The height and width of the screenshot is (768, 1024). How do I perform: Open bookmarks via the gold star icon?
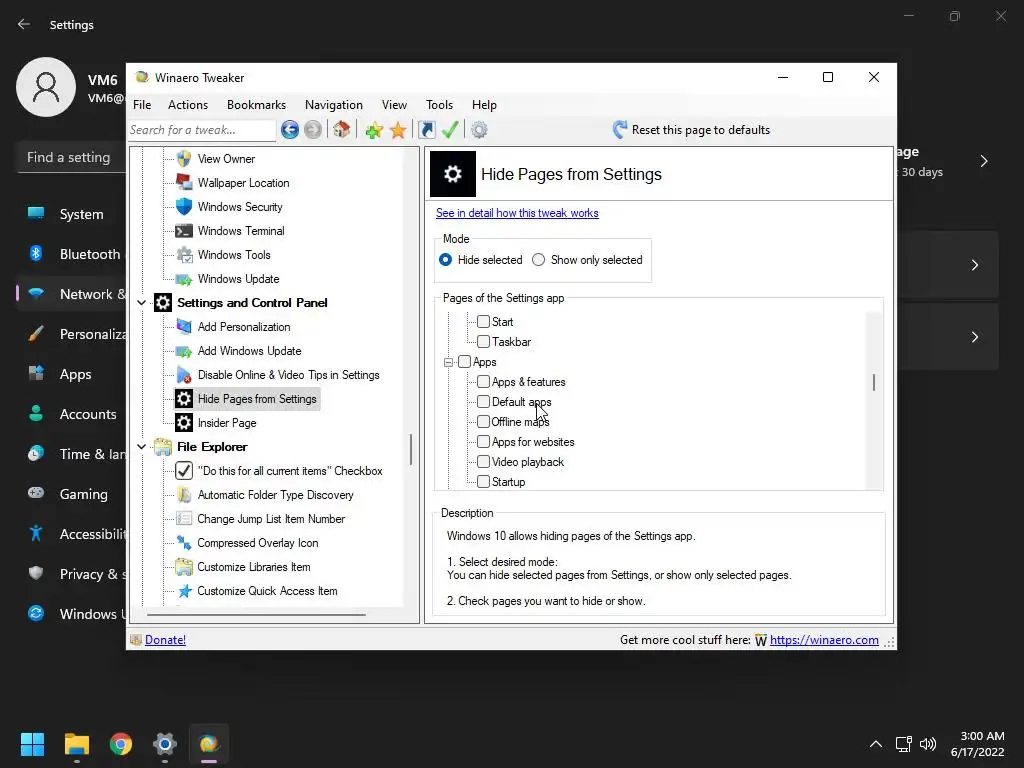(x=398, y=130)
